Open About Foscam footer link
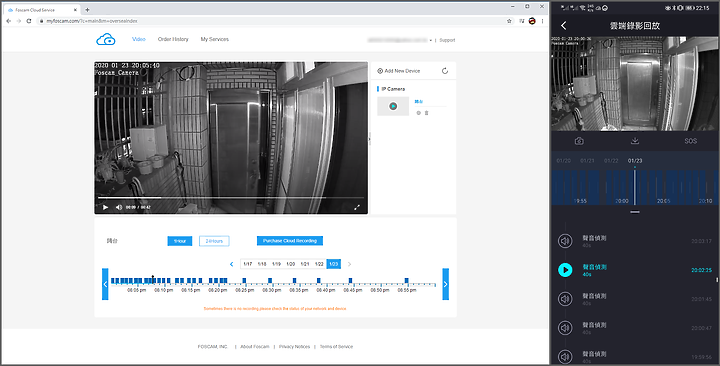 255,347
